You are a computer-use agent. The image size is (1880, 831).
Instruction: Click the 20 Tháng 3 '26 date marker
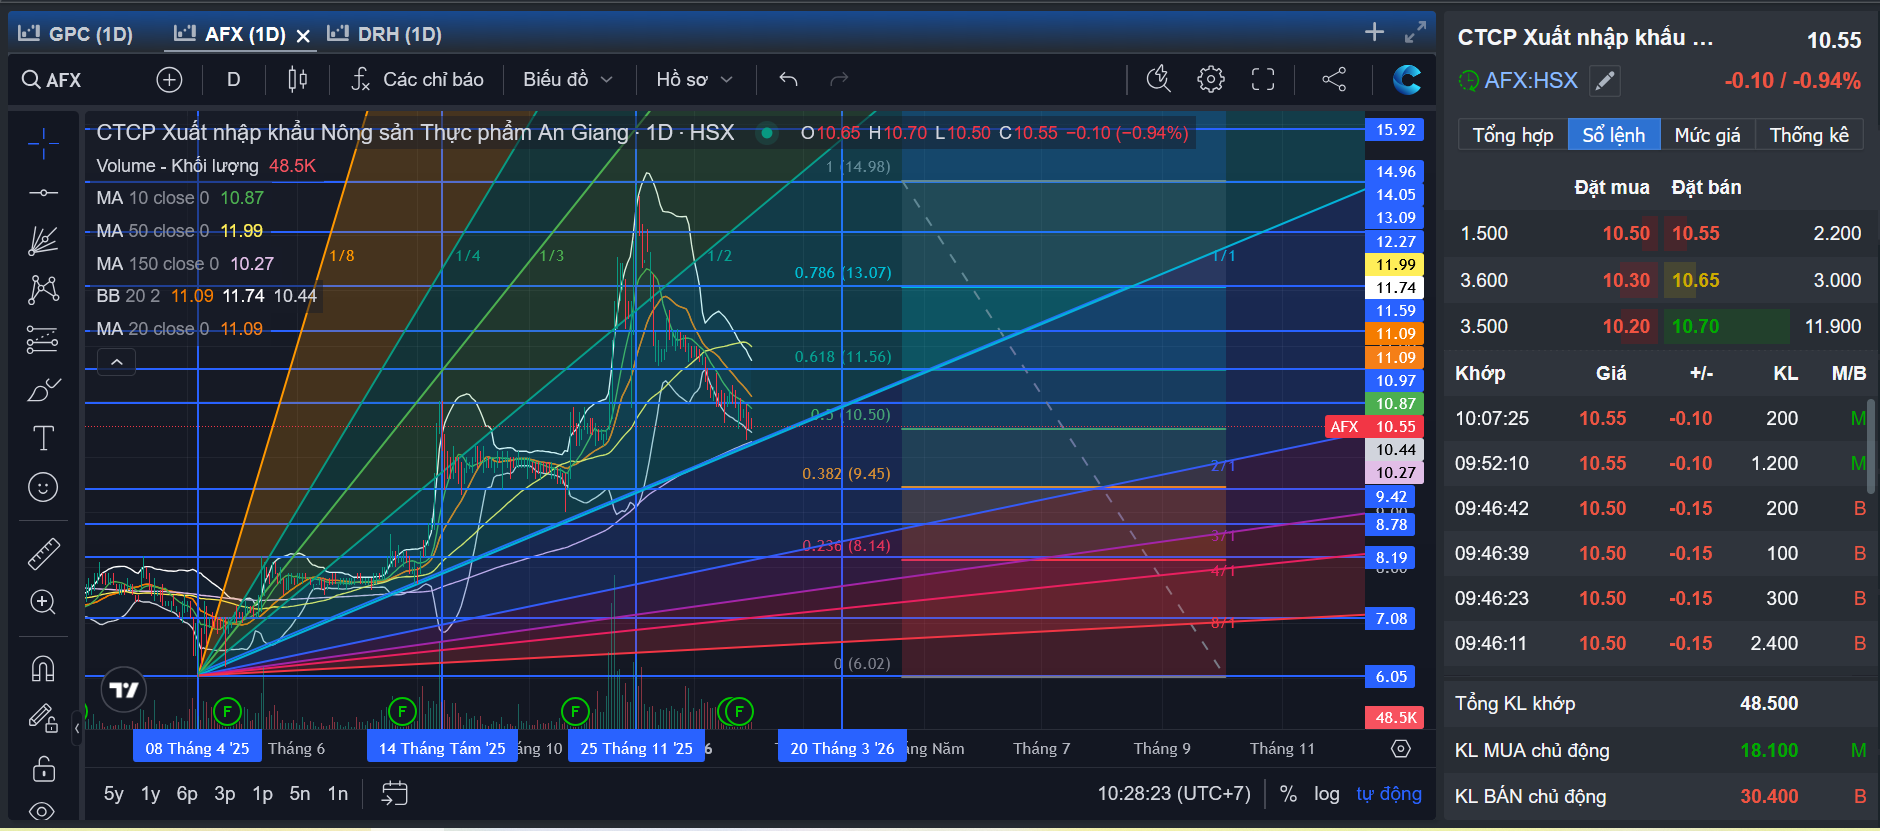[x=842, y=748]
